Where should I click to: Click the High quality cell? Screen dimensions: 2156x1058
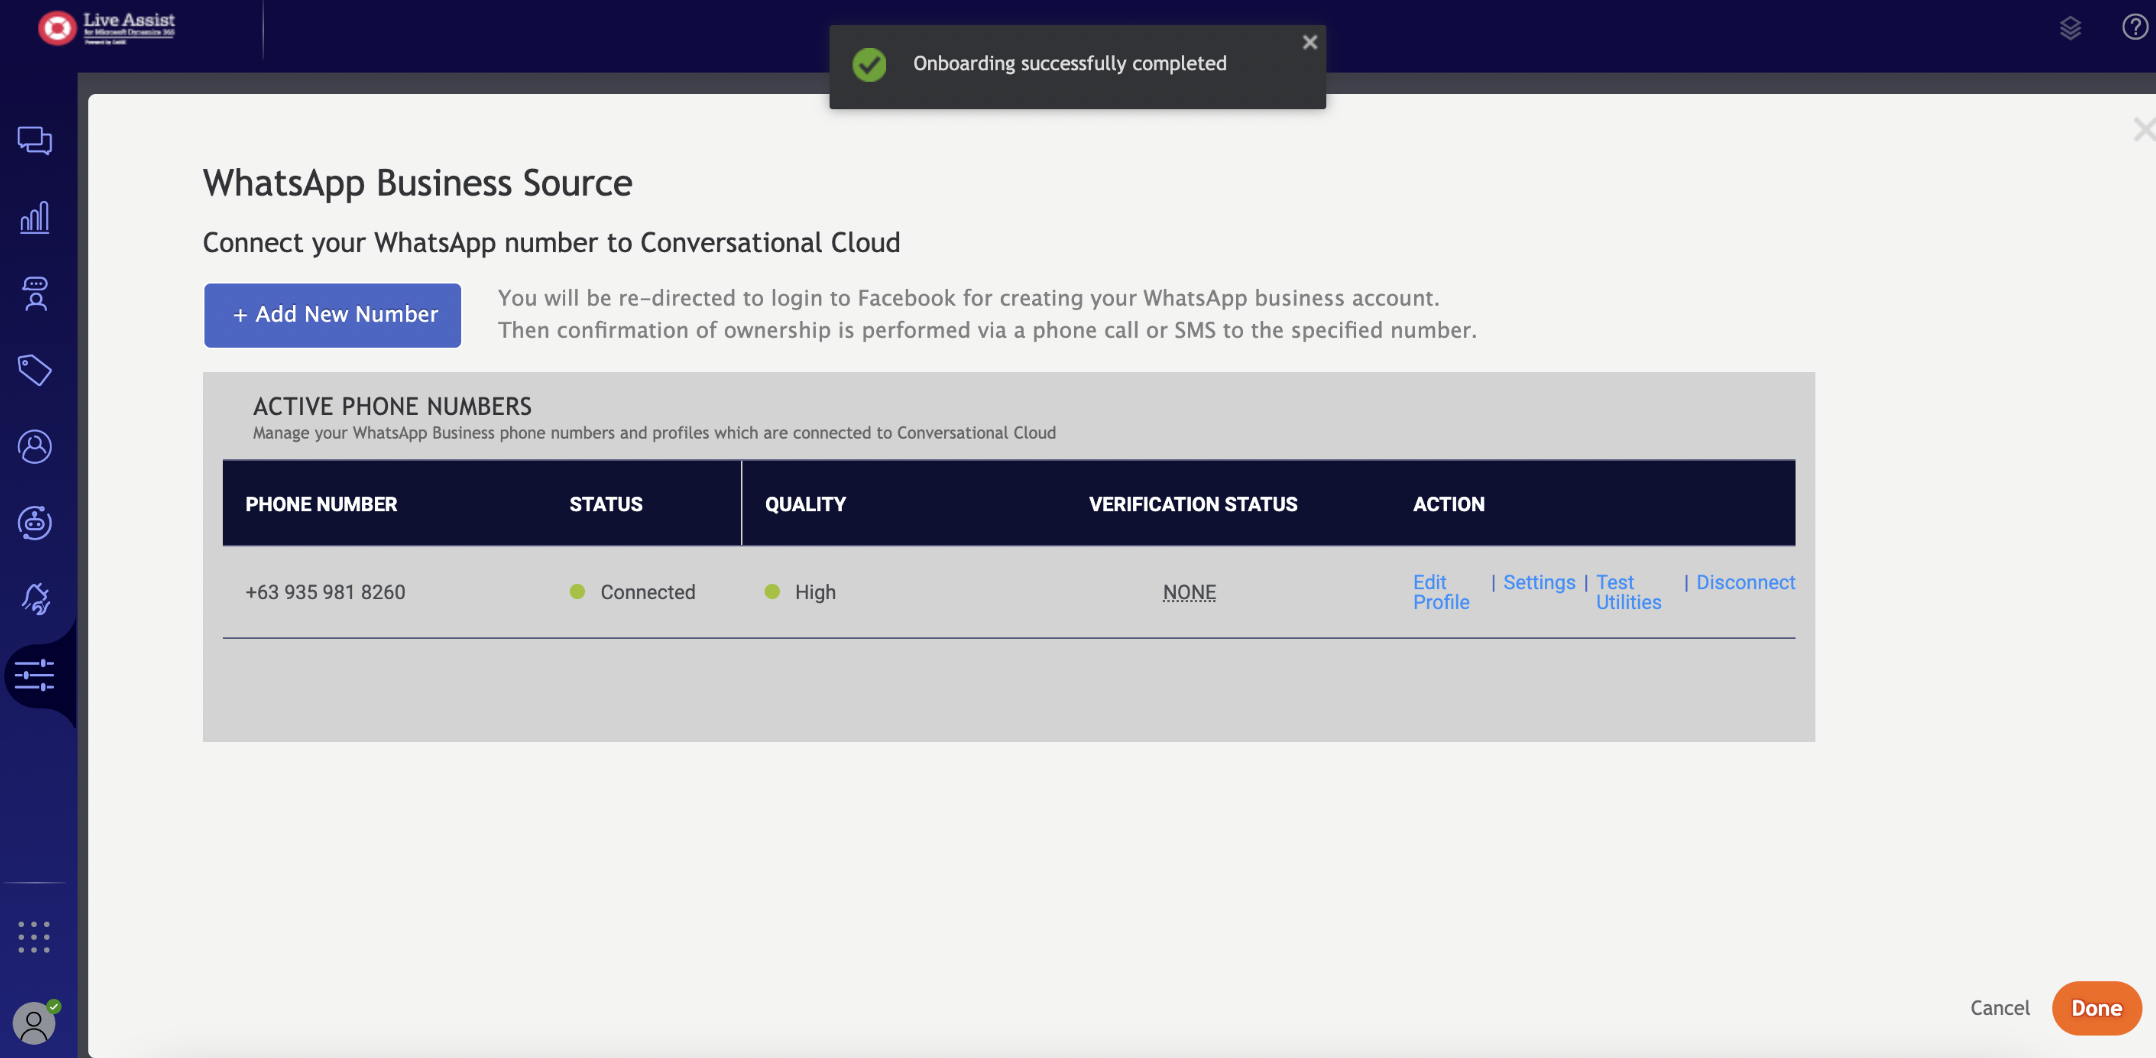coord(800,592)
